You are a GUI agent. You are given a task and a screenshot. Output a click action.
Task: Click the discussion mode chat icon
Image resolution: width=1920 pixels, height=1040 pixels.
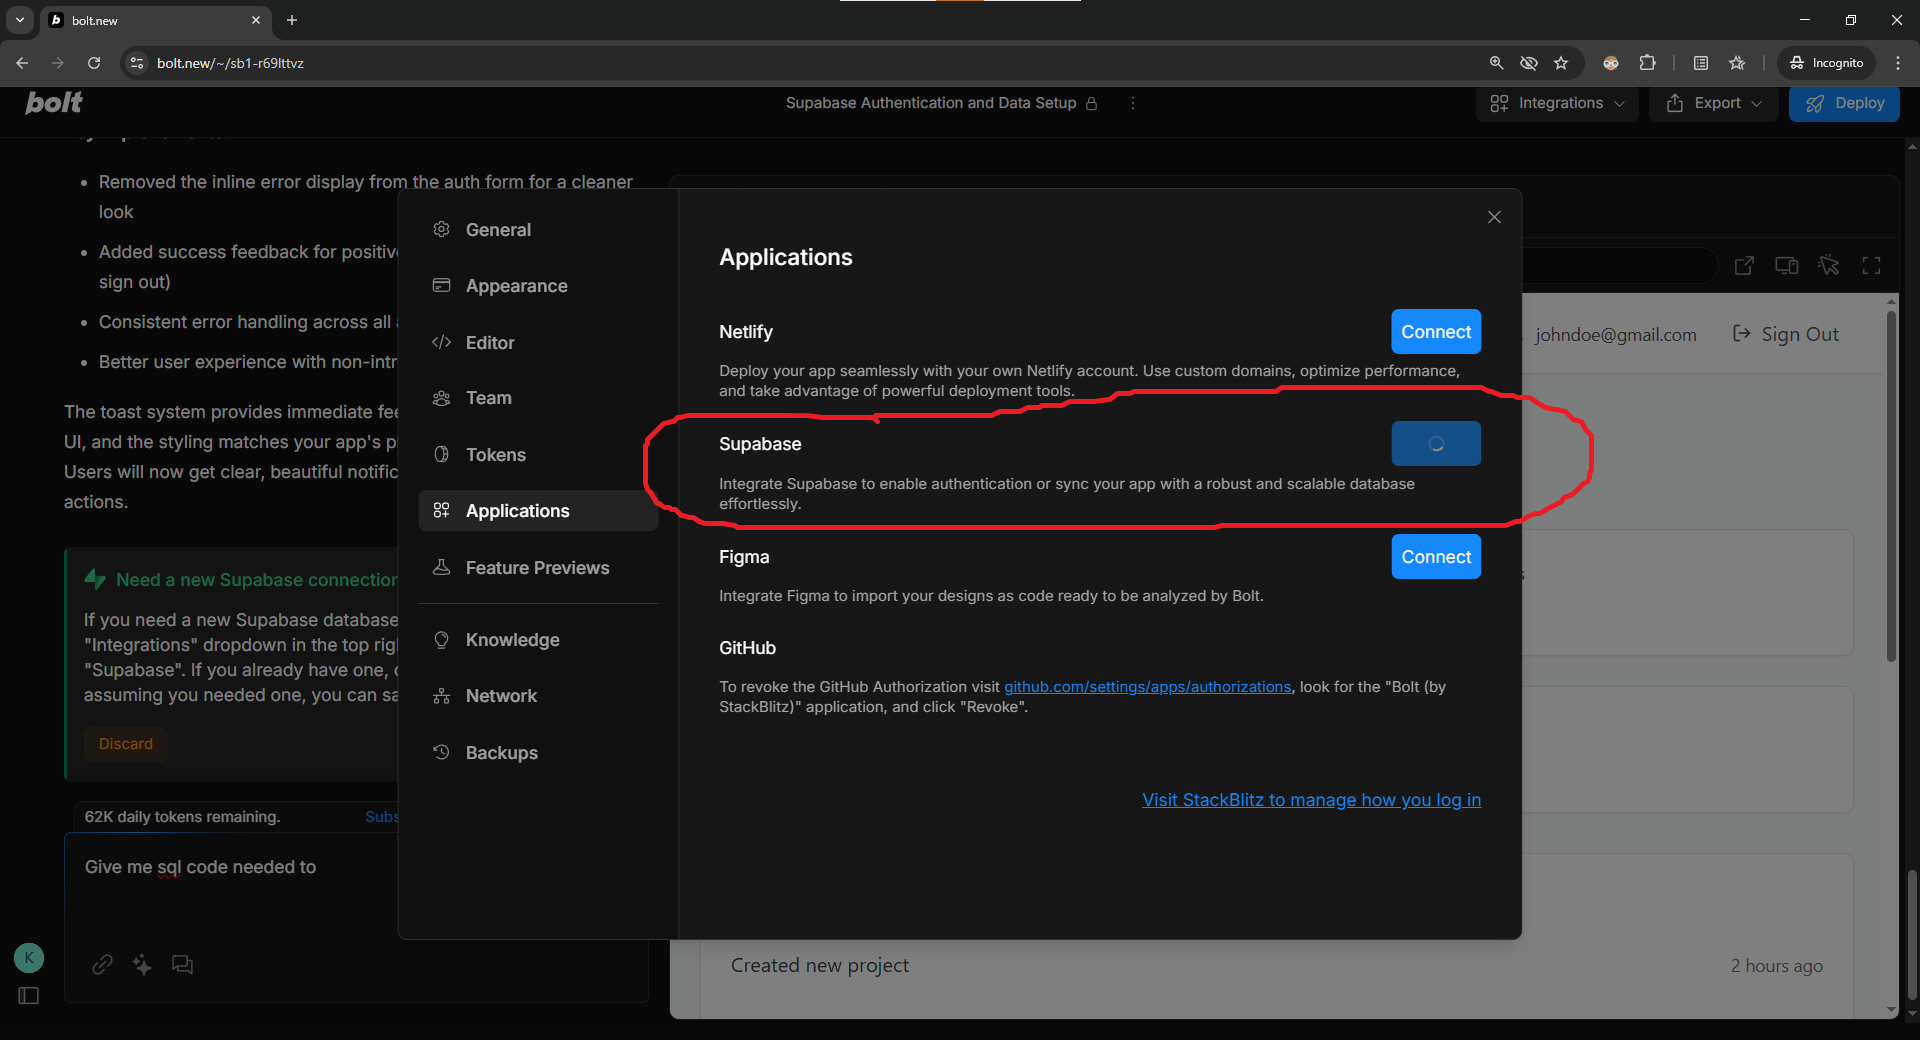[182, 964]
